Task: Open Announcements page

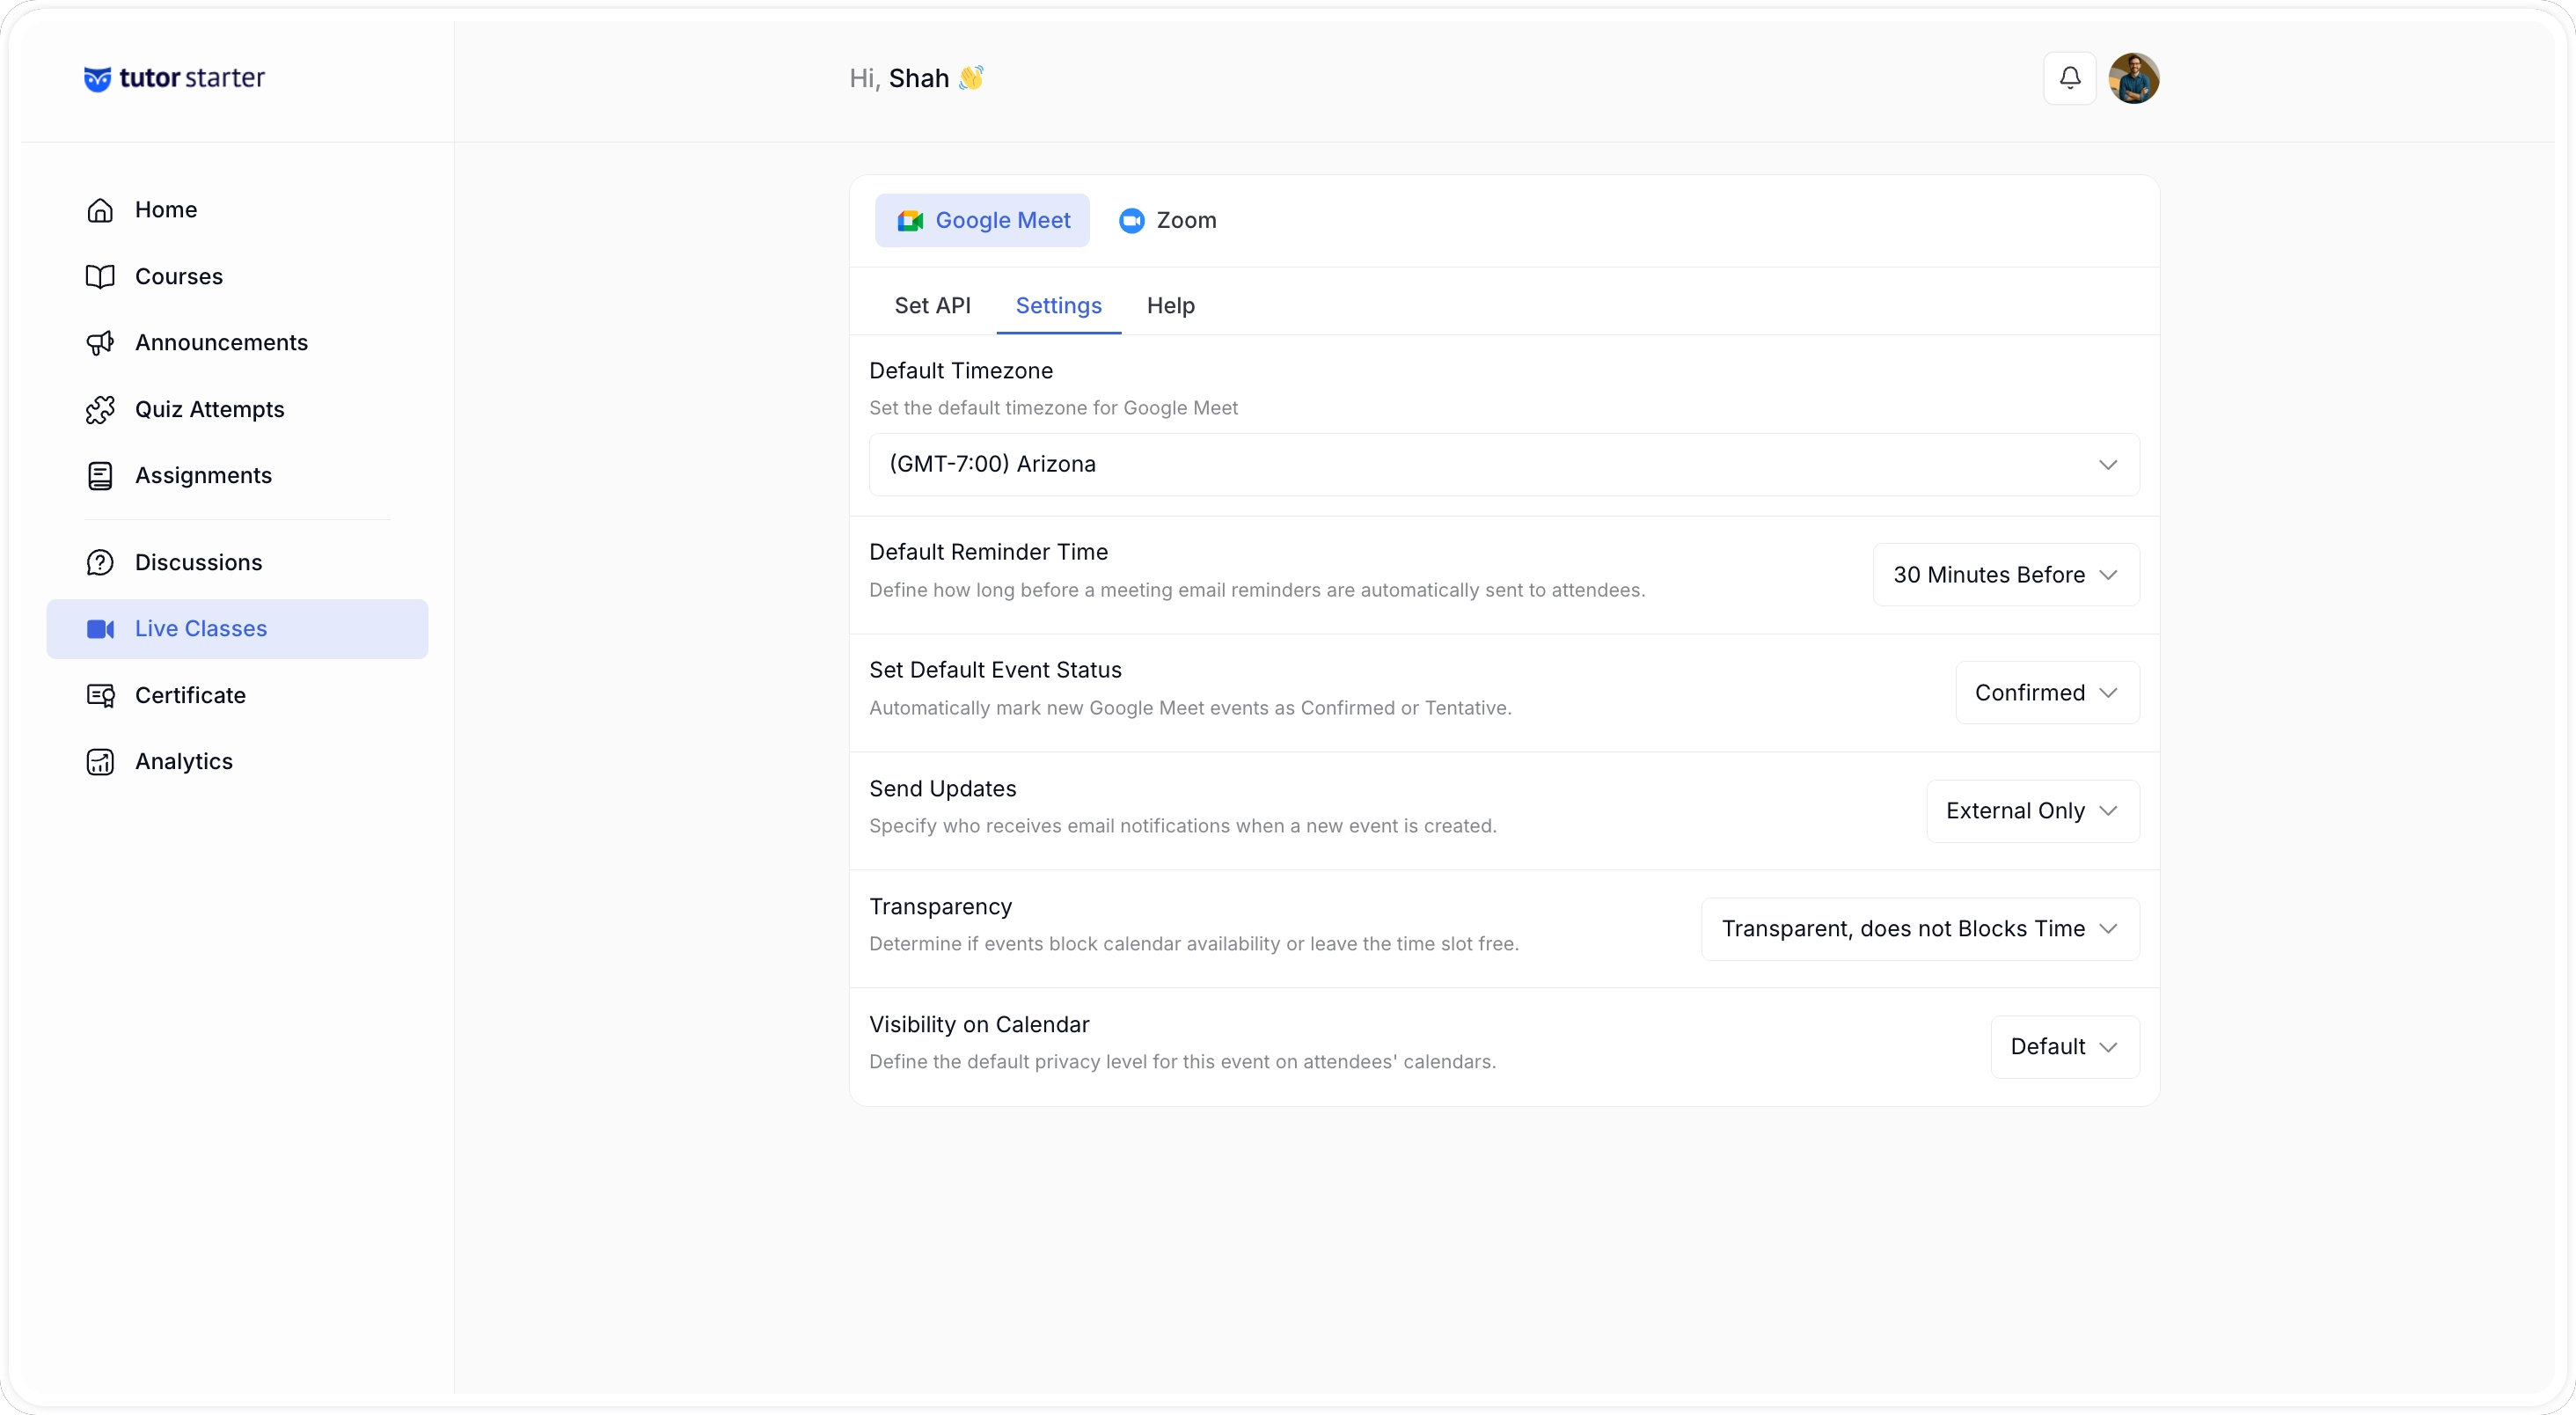Action: [238, 343]
